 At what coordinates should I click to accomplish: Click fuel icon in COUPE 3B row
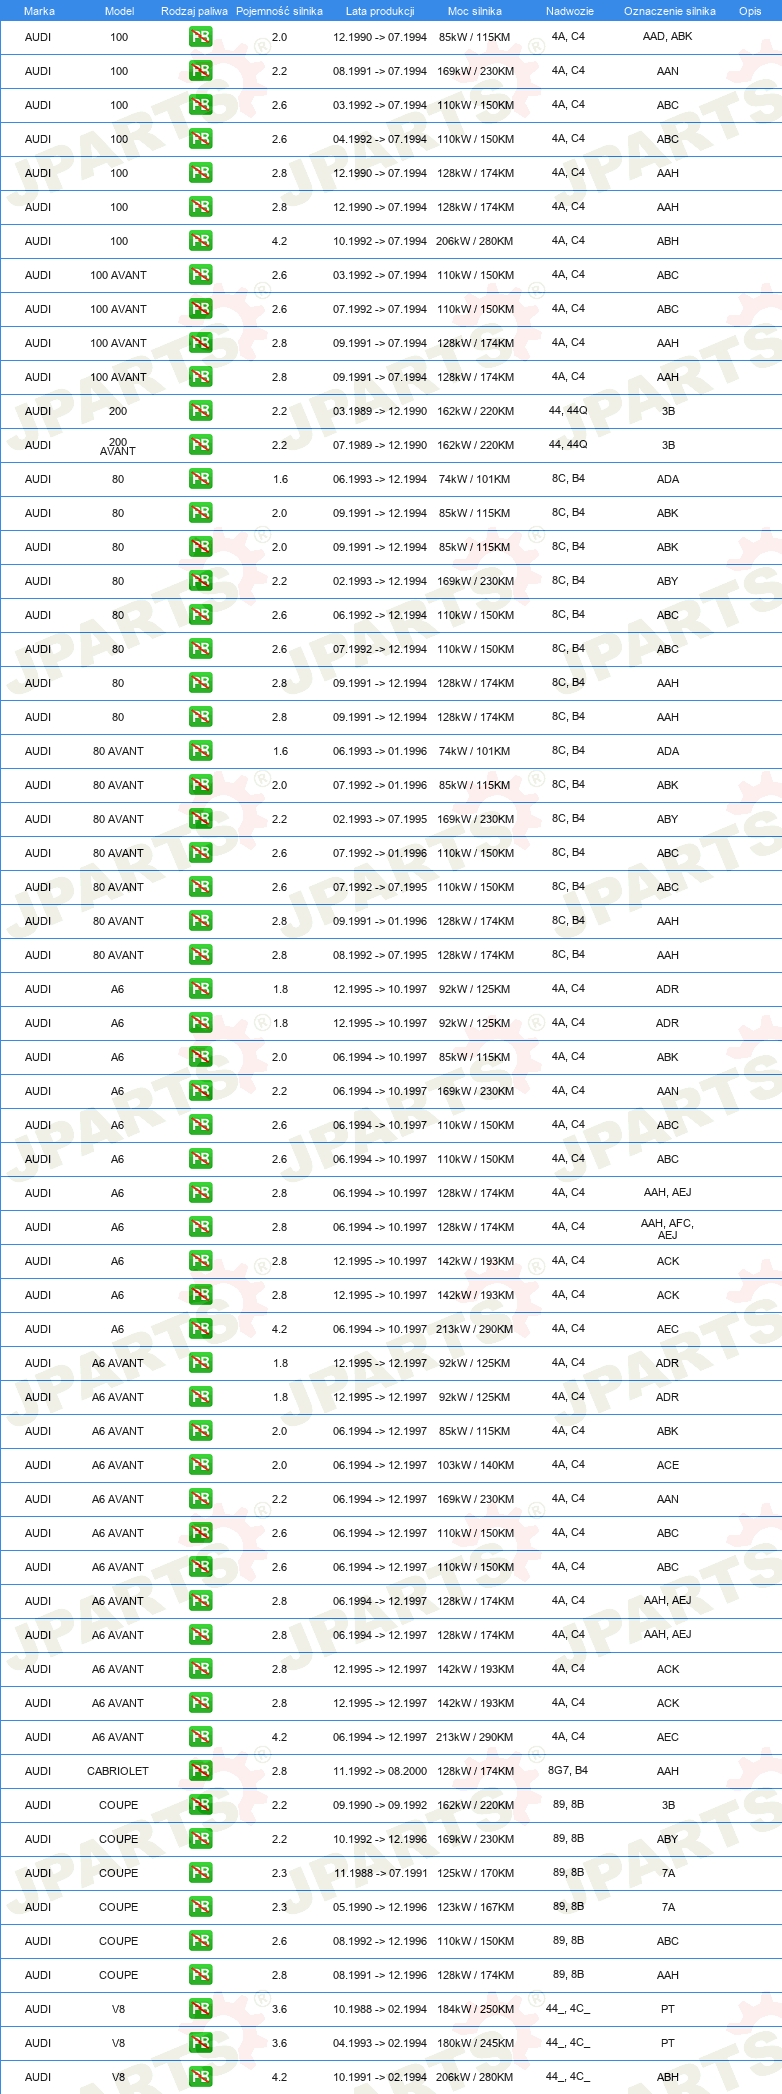coord(200,1805)
